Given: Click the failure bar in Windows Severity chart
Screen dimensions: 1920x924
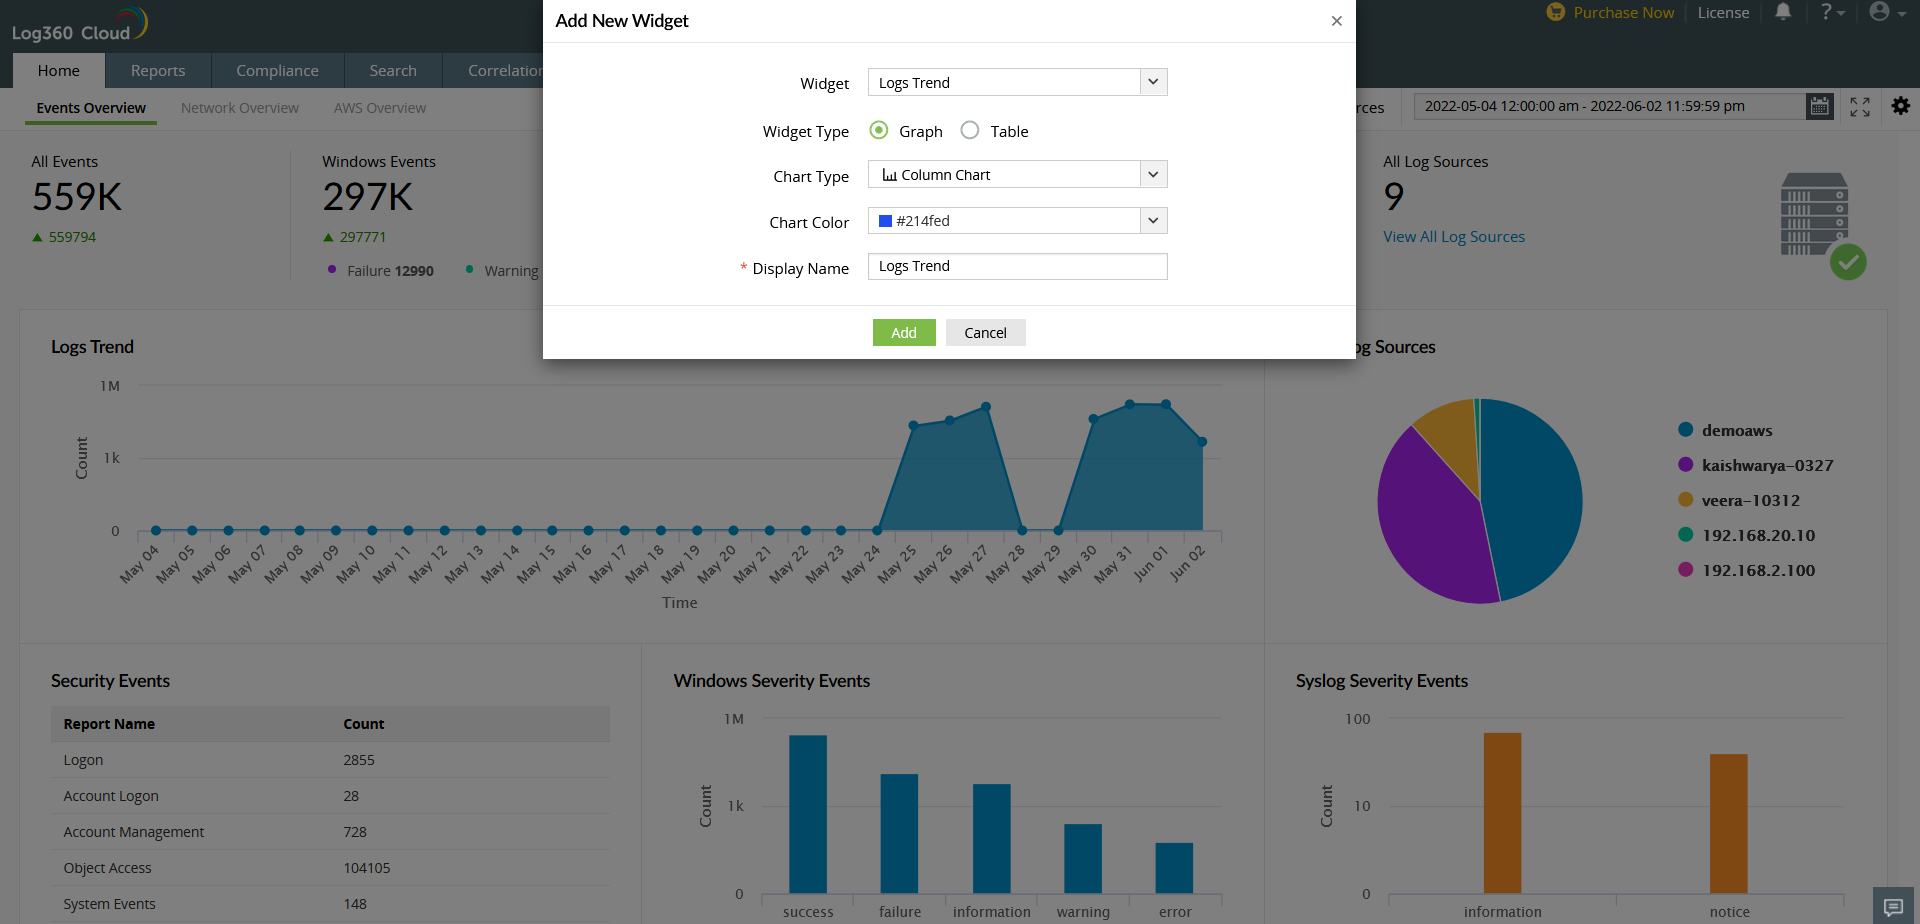Looking at the screenshot, I should [x=899, y=833].
